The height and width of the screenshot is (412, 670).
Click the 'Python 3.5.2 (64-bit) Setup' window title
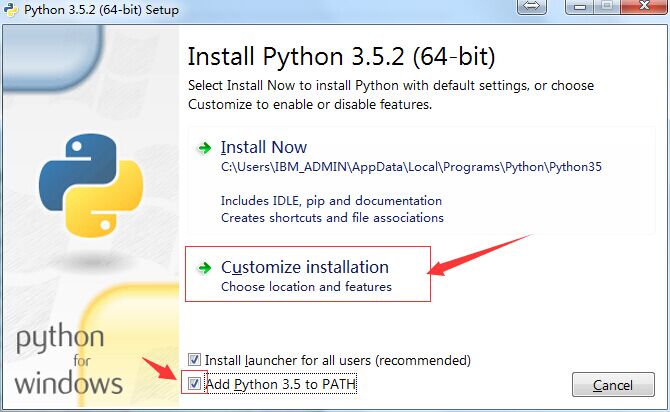pos(101,9)
